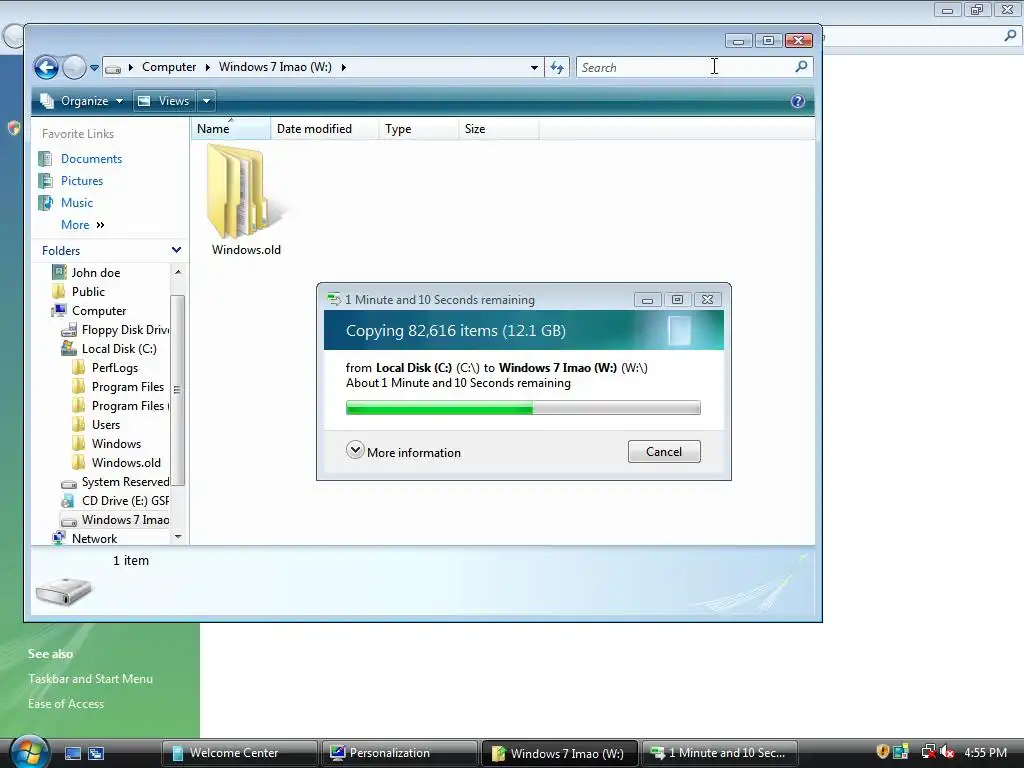Select Windows folder in tree
The image size is (1024, 768).
[116, 443]
